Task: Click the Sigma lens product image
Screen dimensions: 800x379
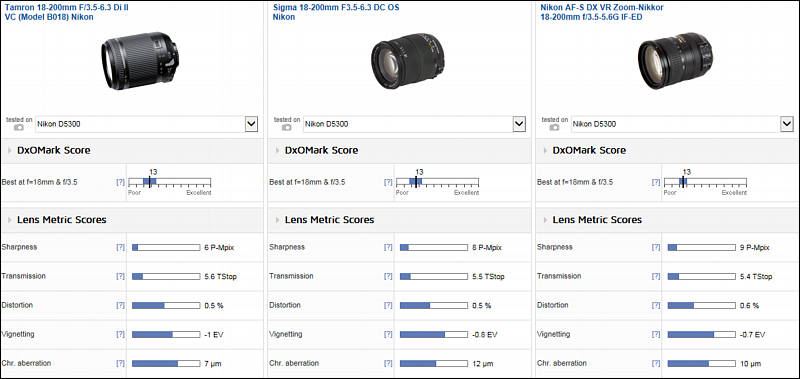Action: coord(408,61)
